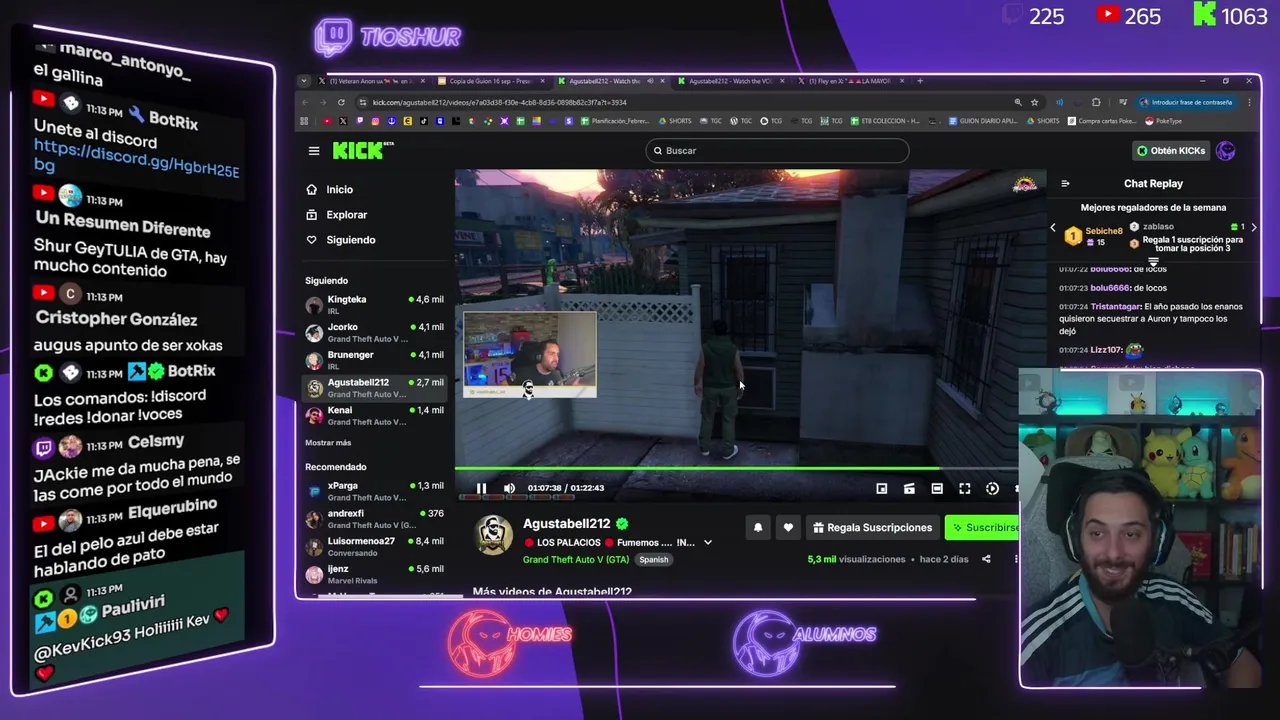This screenshot has width=1280, height=720.
Task: Click Obtén KICKs button
Action: point(1171,151)
